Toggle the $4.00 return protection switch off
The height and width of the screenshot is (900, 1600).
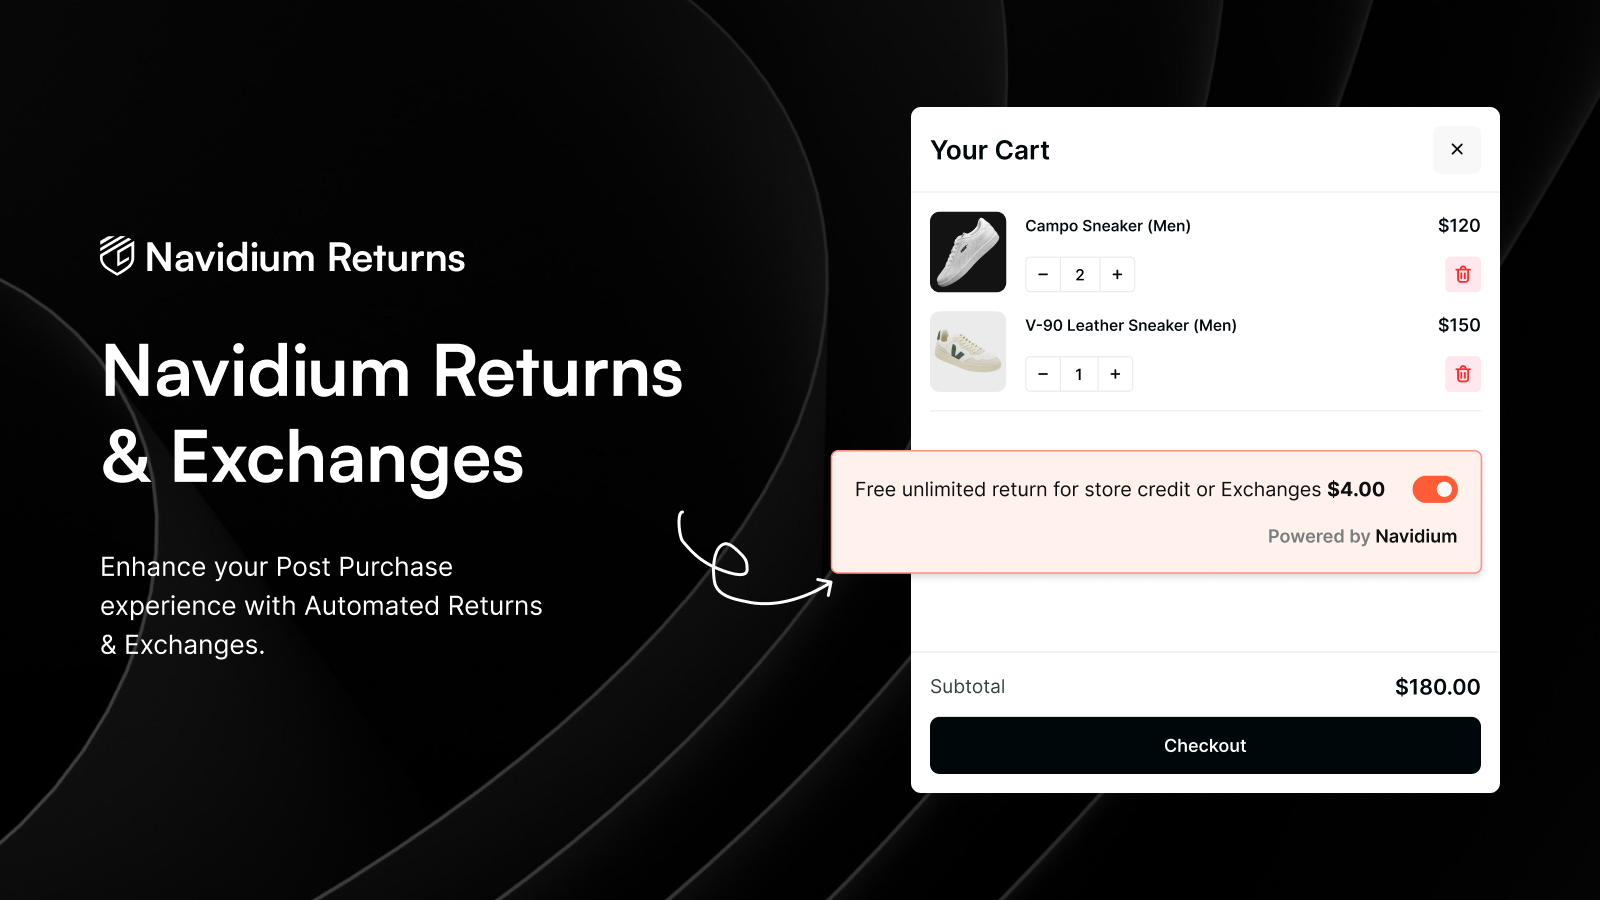(x=1433, y=489)
